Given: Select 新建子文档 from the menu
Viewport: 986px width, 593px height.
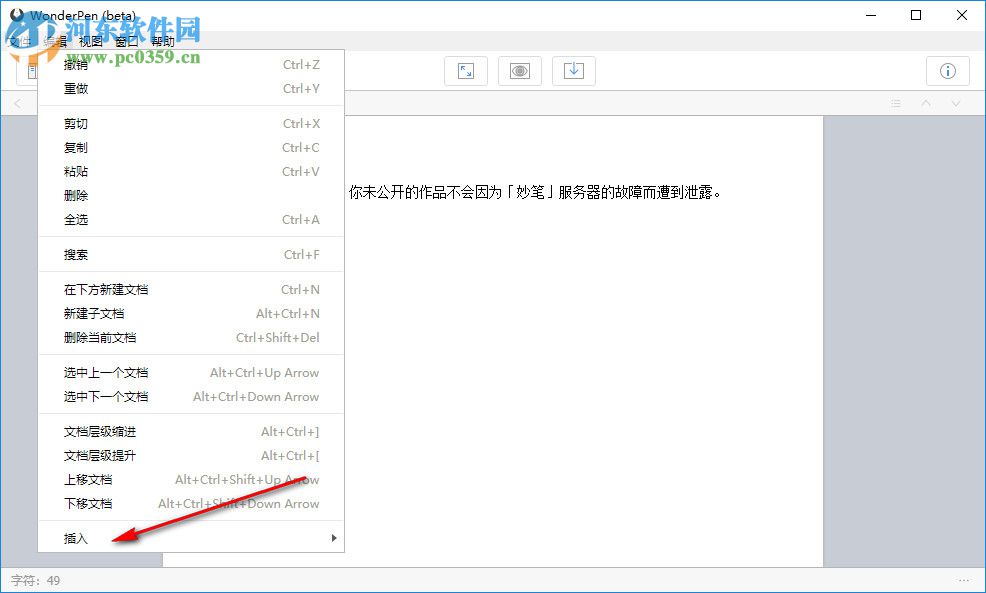Looking at the screenshot, I should pyautogui.click(x=89, y=313).
